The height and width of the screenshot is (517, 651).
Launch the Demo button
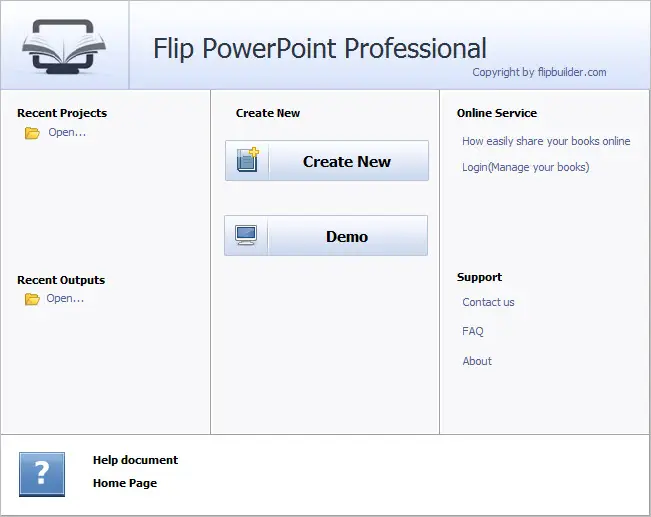(x=326, y=235)
